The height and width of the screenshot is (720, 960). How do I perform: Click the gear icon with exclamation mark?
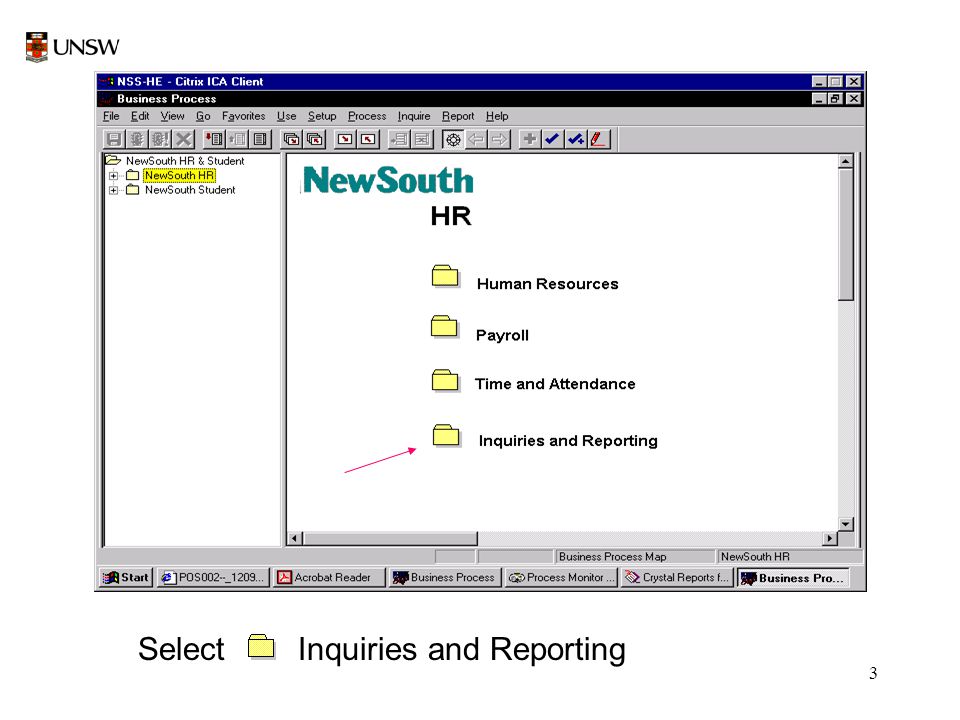[160, 139]
